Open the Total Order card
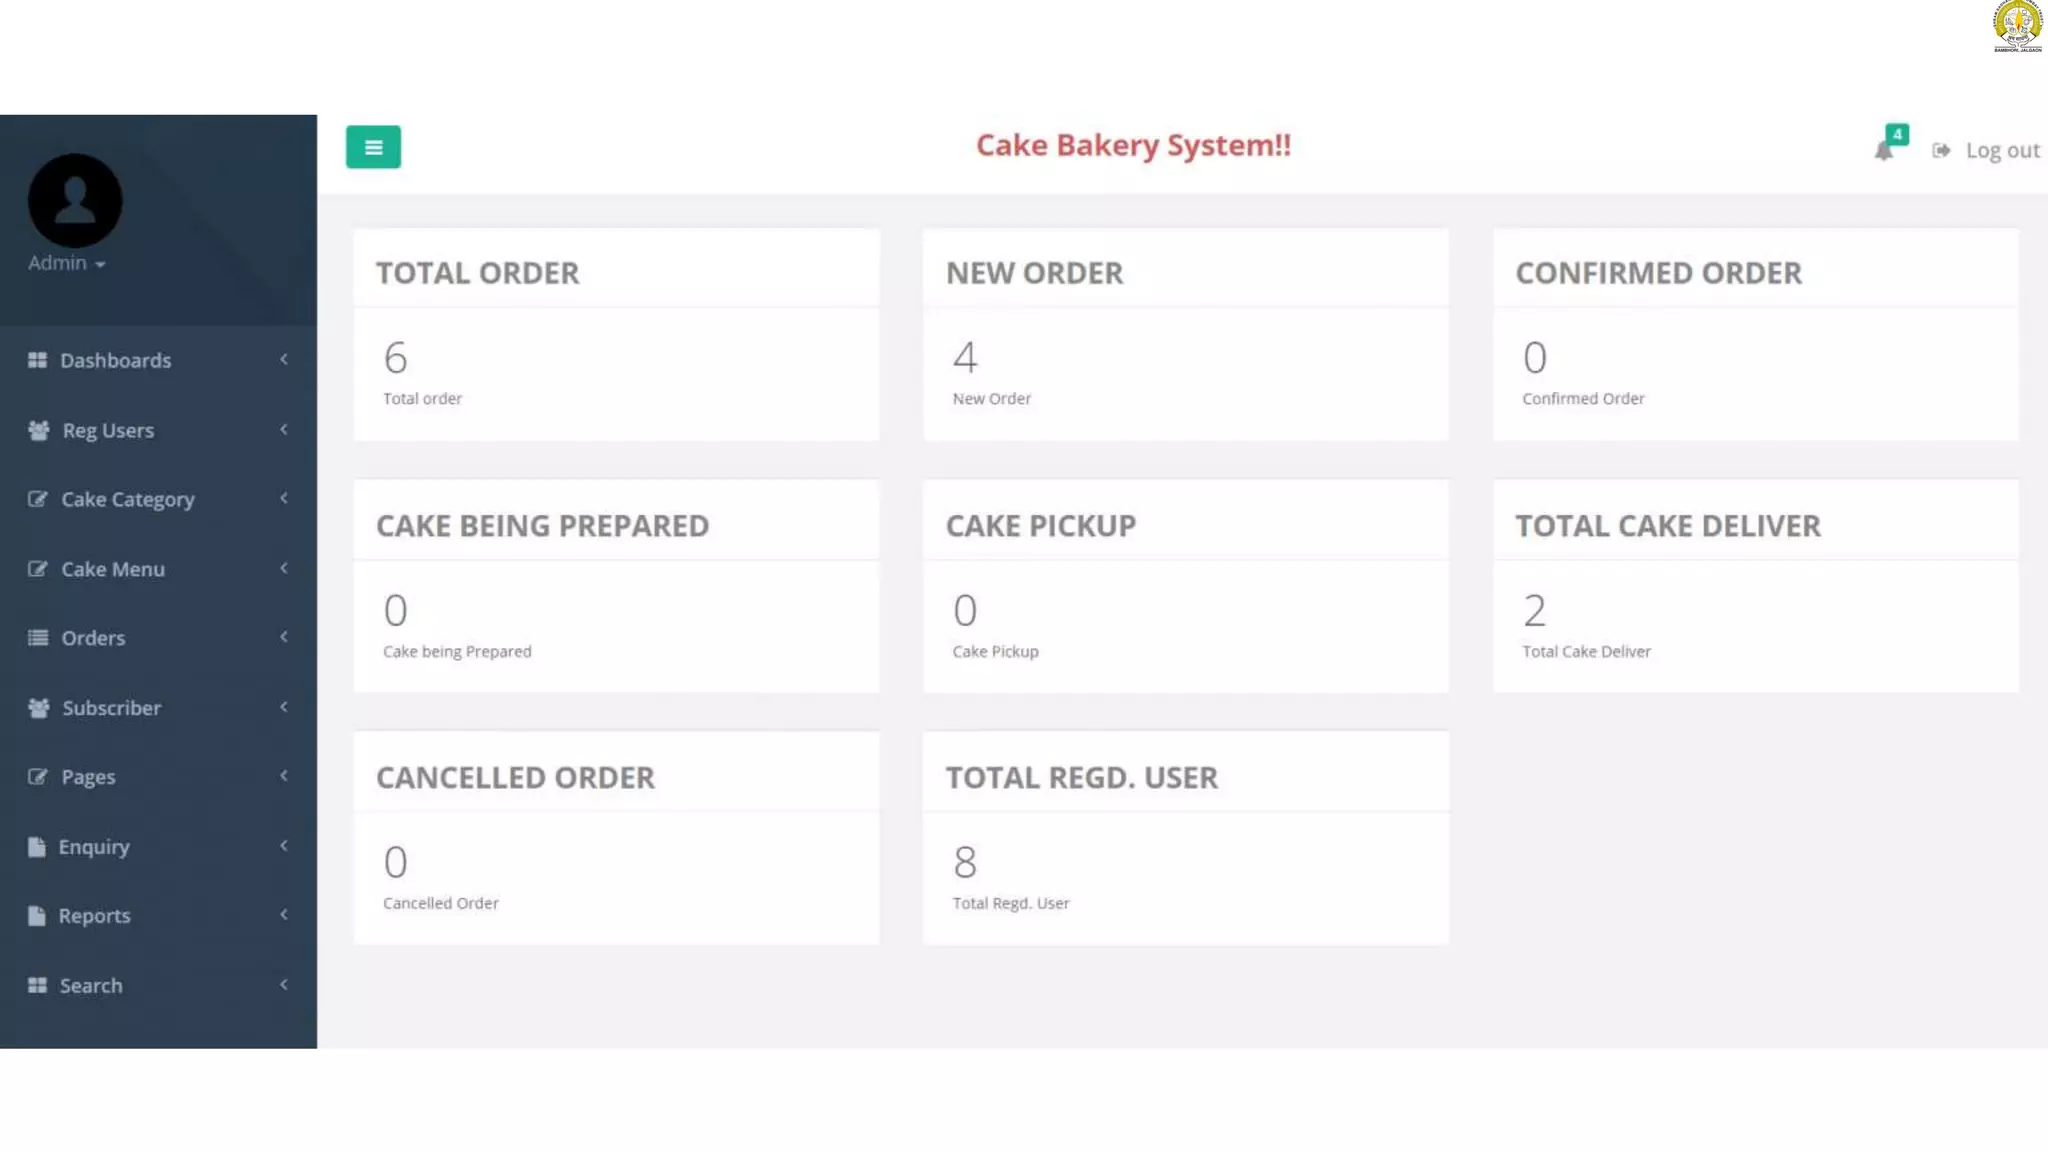The width and height of the screenshot is (2048, 1152). point(616,335)
